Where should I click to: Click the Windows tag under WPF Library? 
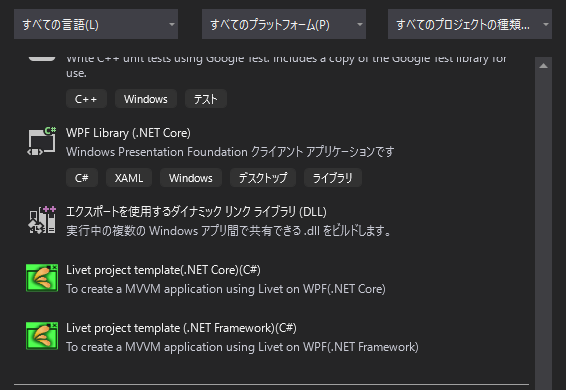coord(191,178)
